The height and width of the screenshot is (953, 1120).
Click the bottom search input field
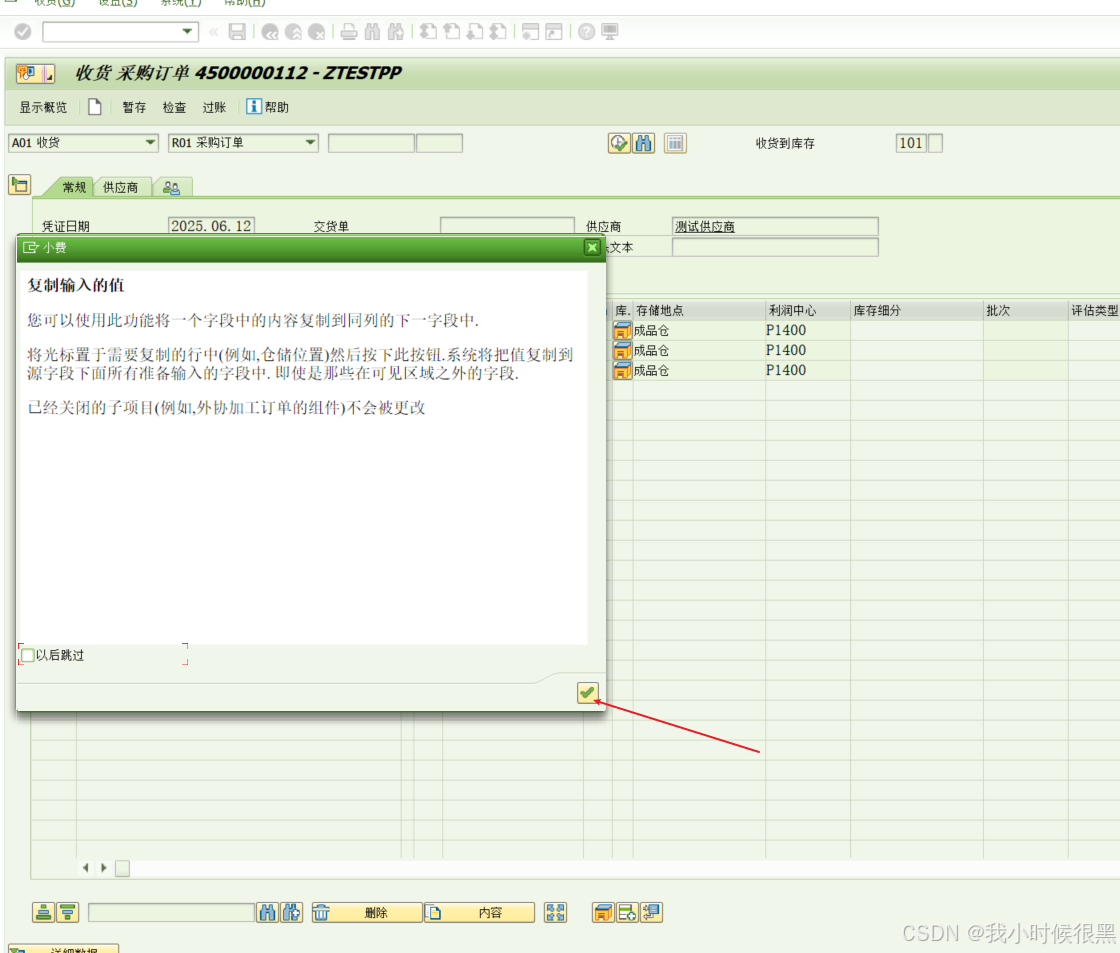pos(171,912)
